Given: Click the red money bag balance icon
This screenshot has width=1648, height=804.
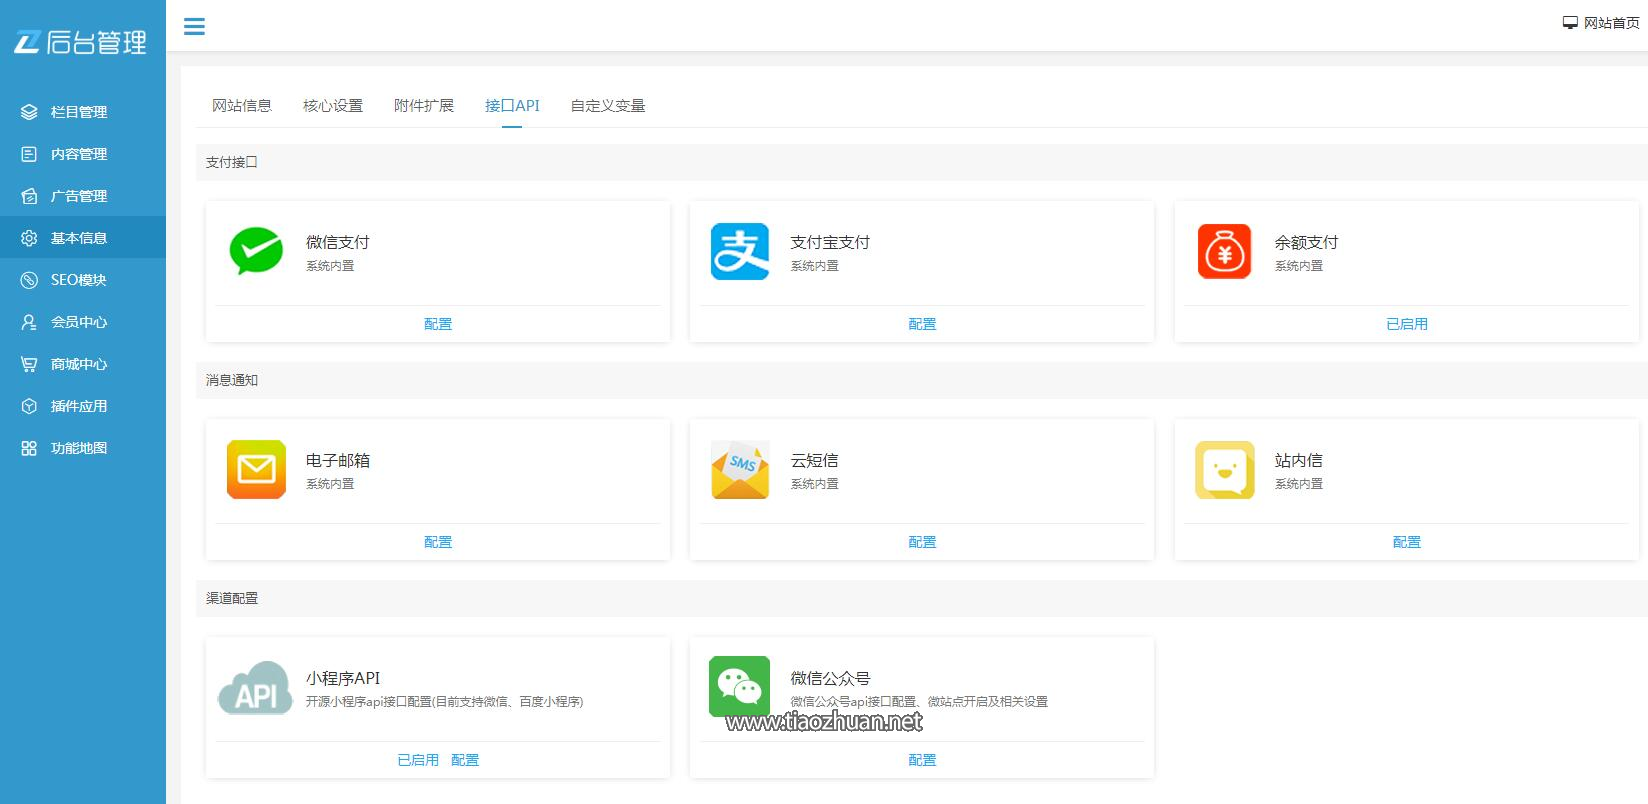Looking at the screenshot, I should point(1224,251).
